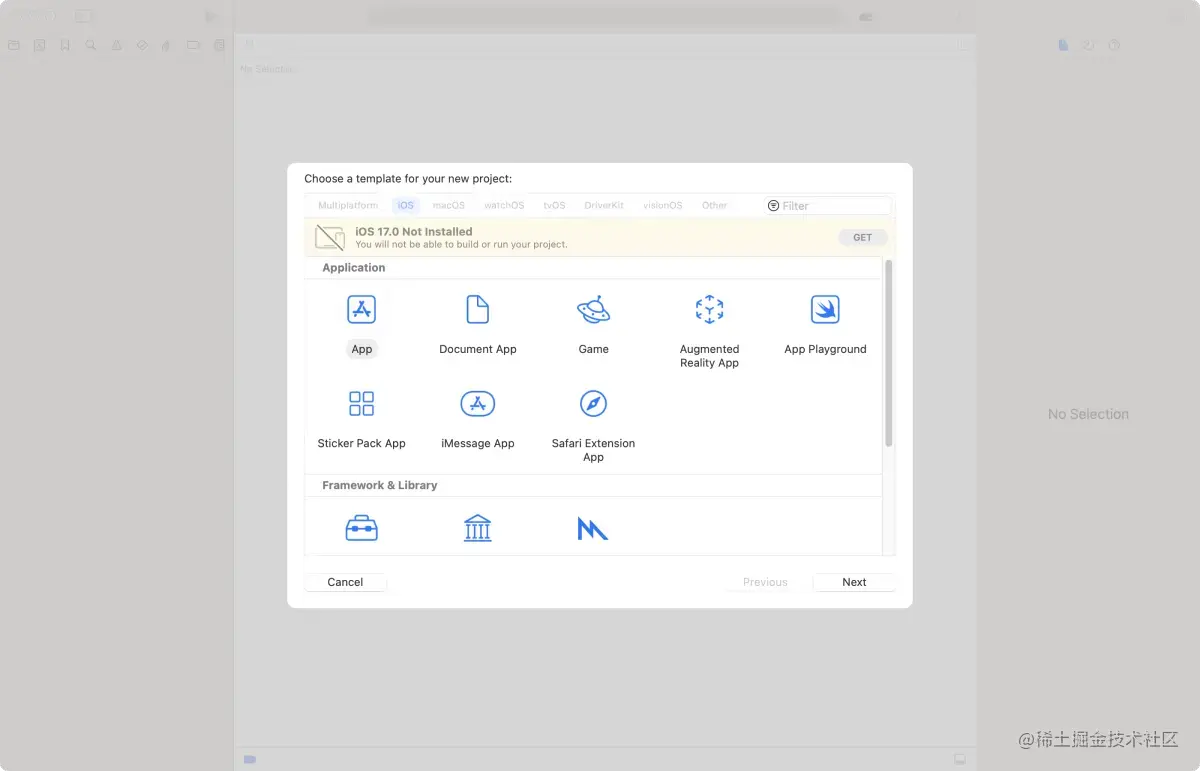Click blue tag filter icon at bottom bar
Viewport: 1200px width, 771px height.
[x=249, y=759]
